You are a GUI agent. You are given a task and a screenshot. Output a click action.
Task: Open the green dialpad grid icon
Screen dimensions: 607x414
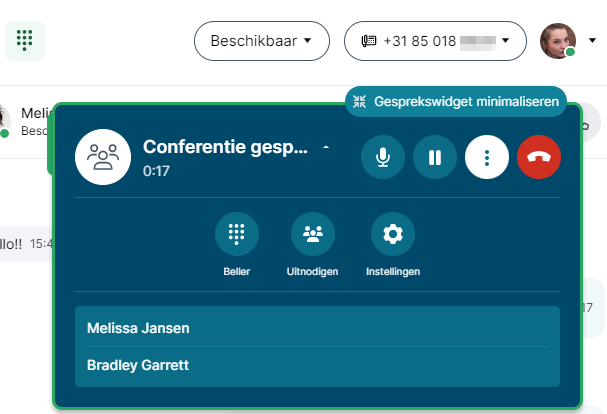[25, 40]
